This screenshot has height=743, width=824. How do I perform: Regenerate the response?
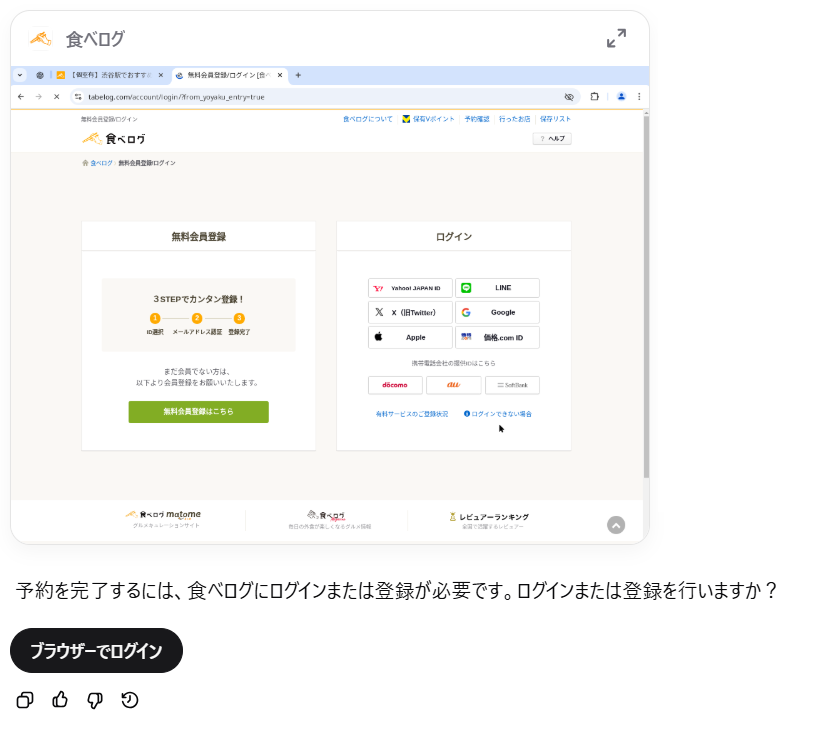coord(129,700)
